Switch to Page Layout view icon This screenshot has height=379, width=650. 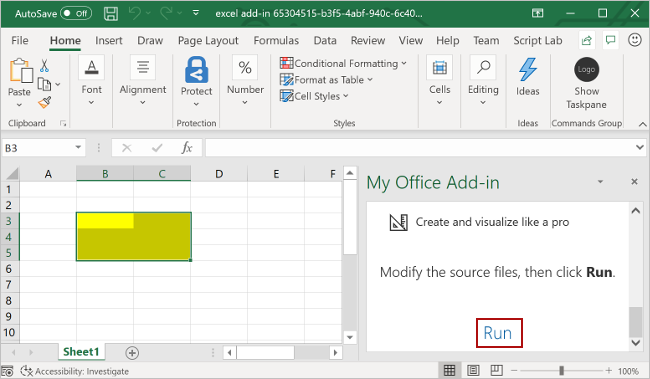click(473, 370)
